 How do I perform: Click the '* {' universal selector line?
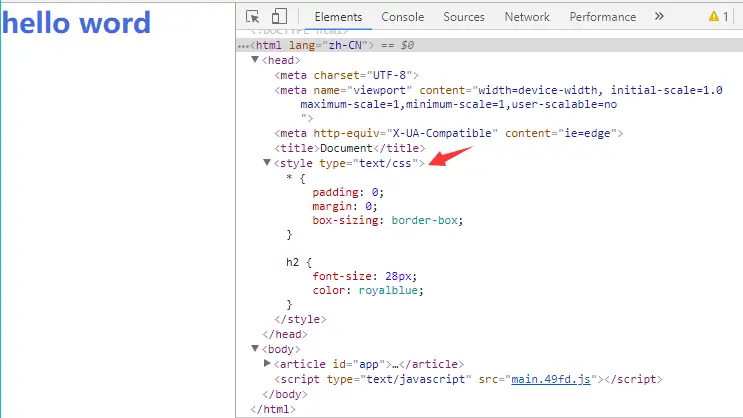point(296,179)
